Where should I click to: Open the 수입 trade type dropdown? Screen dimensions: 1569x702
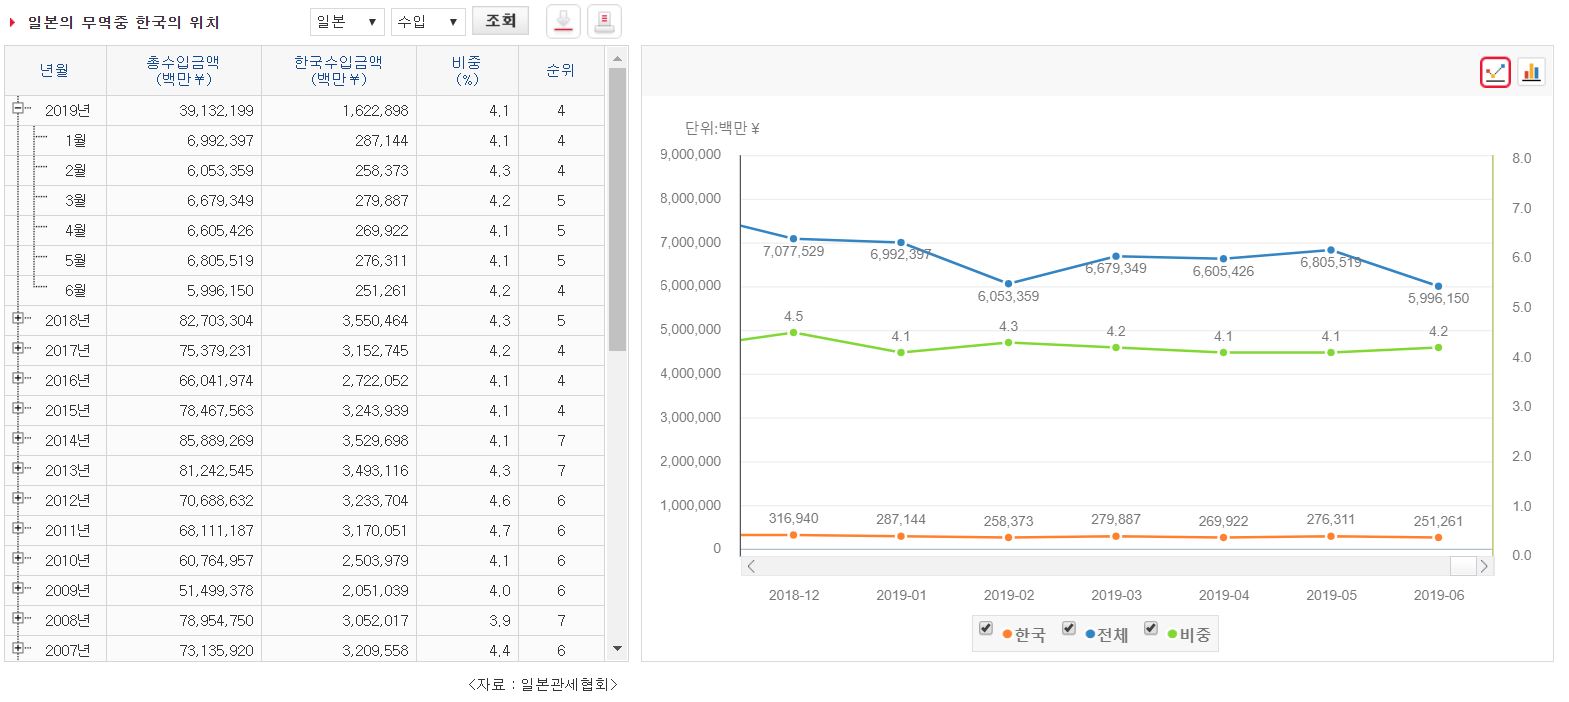(428, 21)
